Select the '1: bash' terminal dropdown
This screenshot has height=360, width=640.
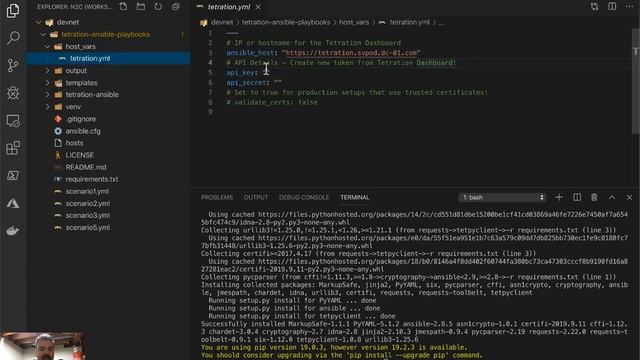[x=502, y=198]
